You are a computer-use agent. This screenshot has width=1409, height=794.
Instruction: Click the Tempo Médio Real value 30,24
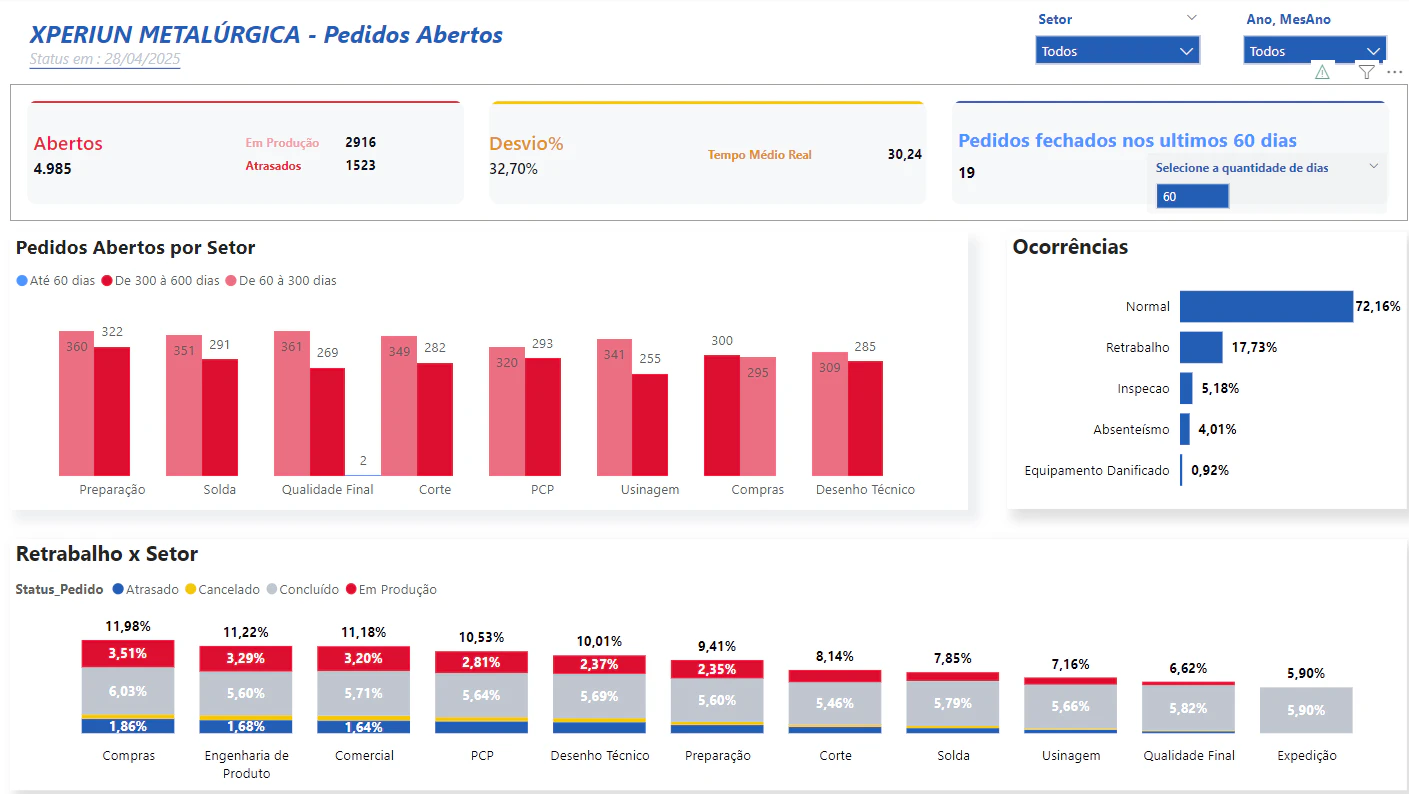click(905, 154)
